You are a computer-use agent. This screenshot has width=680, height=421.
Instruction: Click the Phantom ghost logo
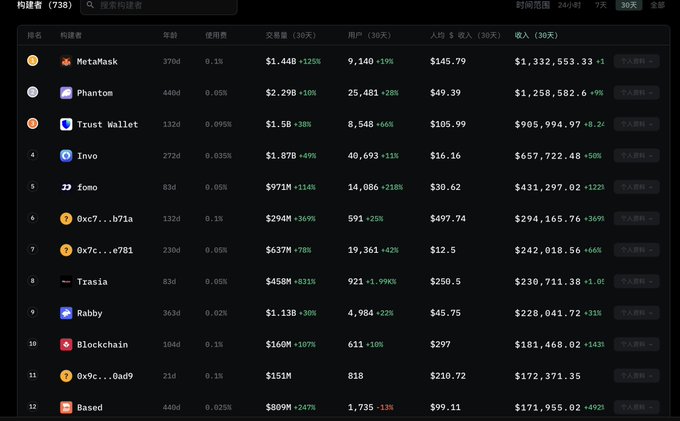[x=66, y=93]
